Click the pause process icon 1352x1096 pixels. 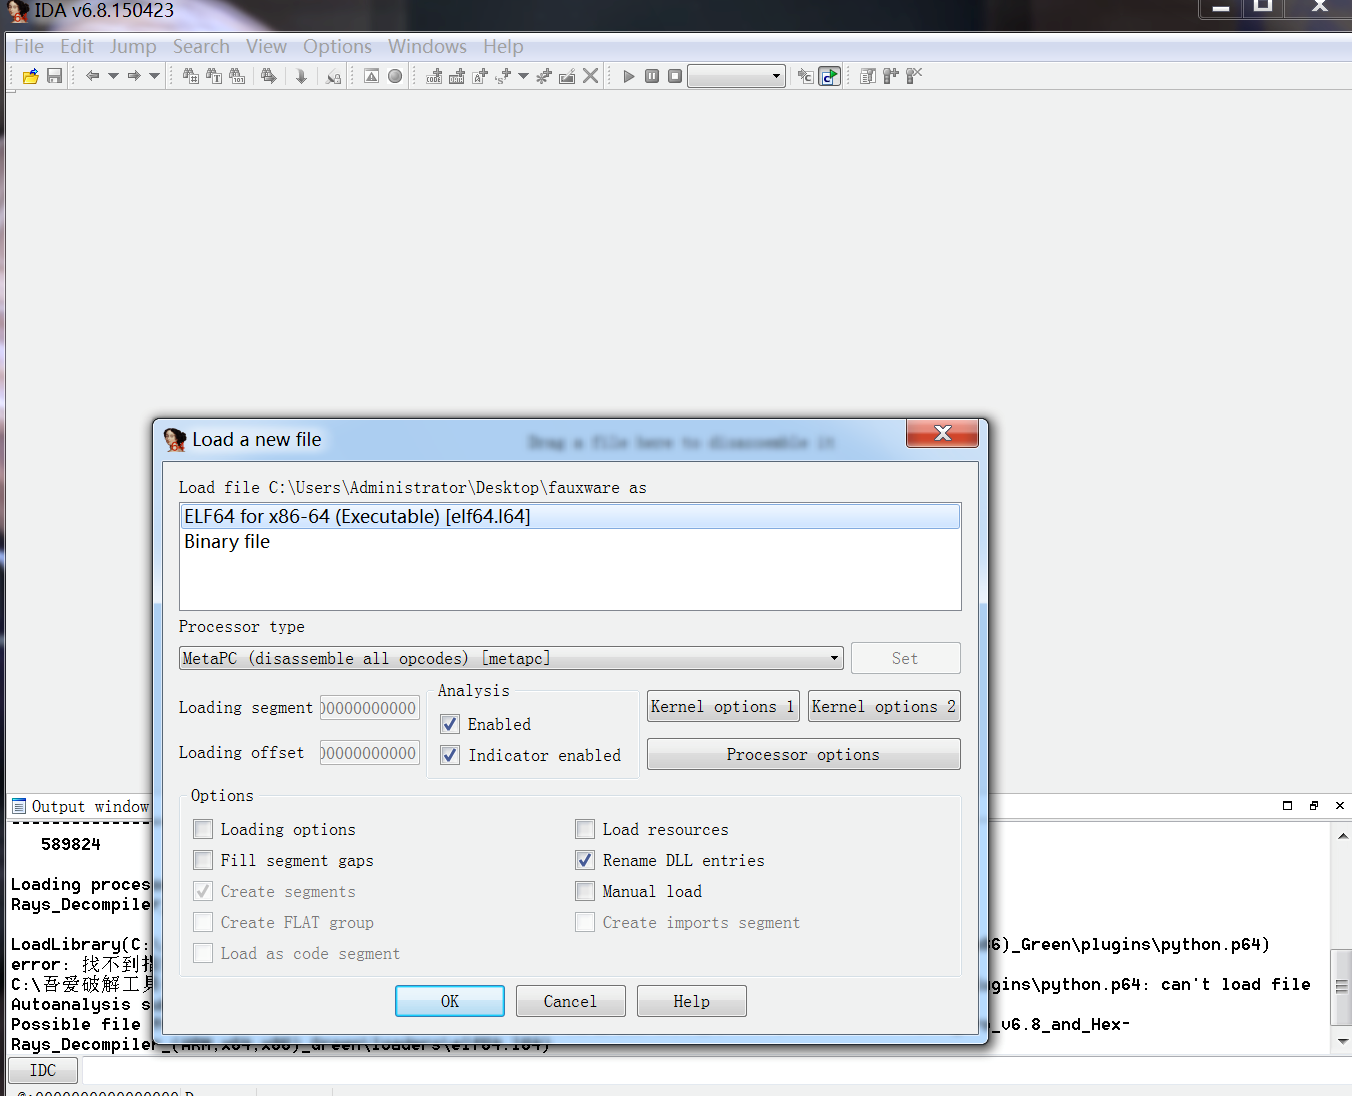[652, 76]
